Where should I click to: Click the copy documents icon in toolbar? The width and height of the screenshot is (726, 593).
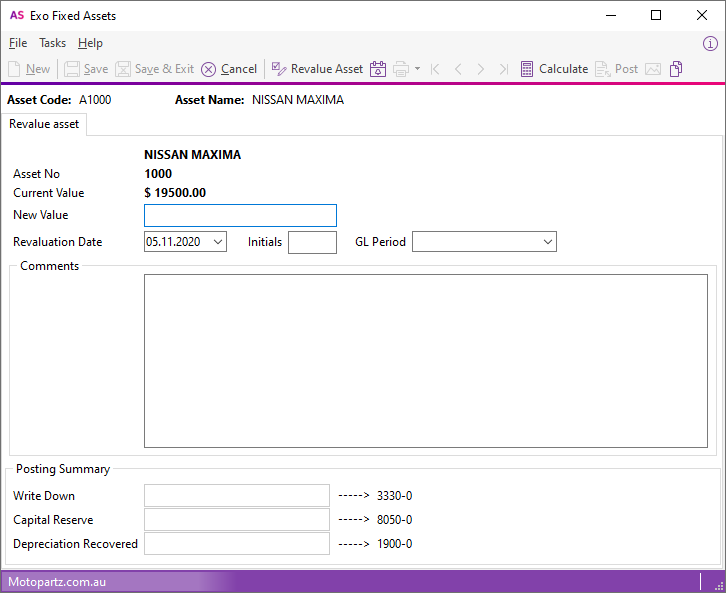[x=677, y=69]
